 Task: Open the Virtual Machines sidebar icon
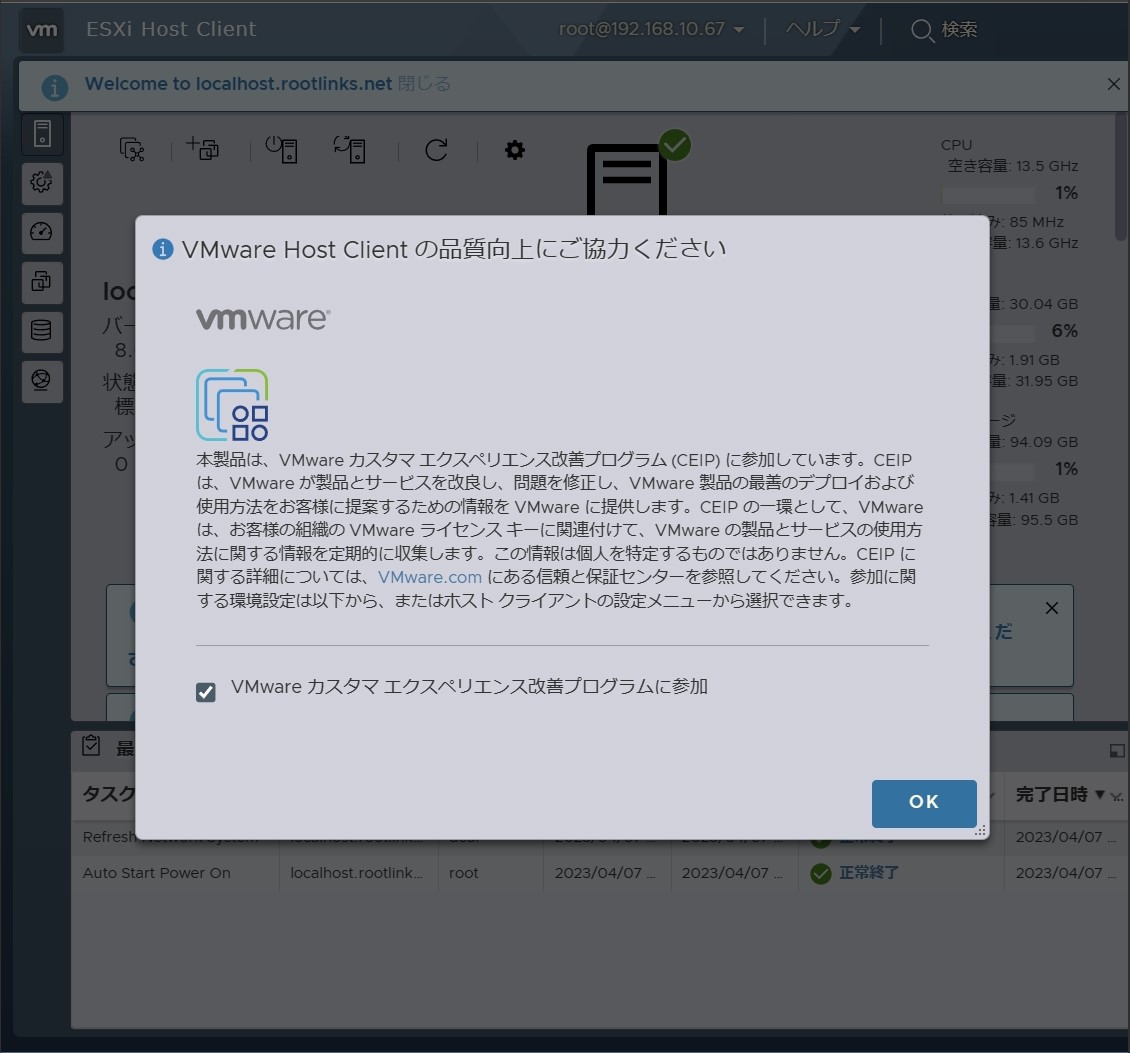(x=42, y=282)
